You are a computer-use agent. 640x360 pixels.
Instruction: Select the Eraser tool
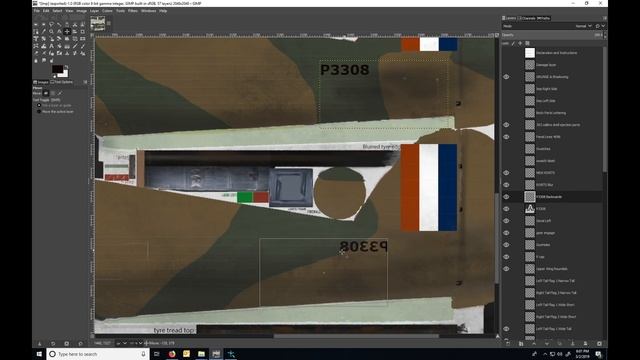pyautogui.click(x=36, y=53)
